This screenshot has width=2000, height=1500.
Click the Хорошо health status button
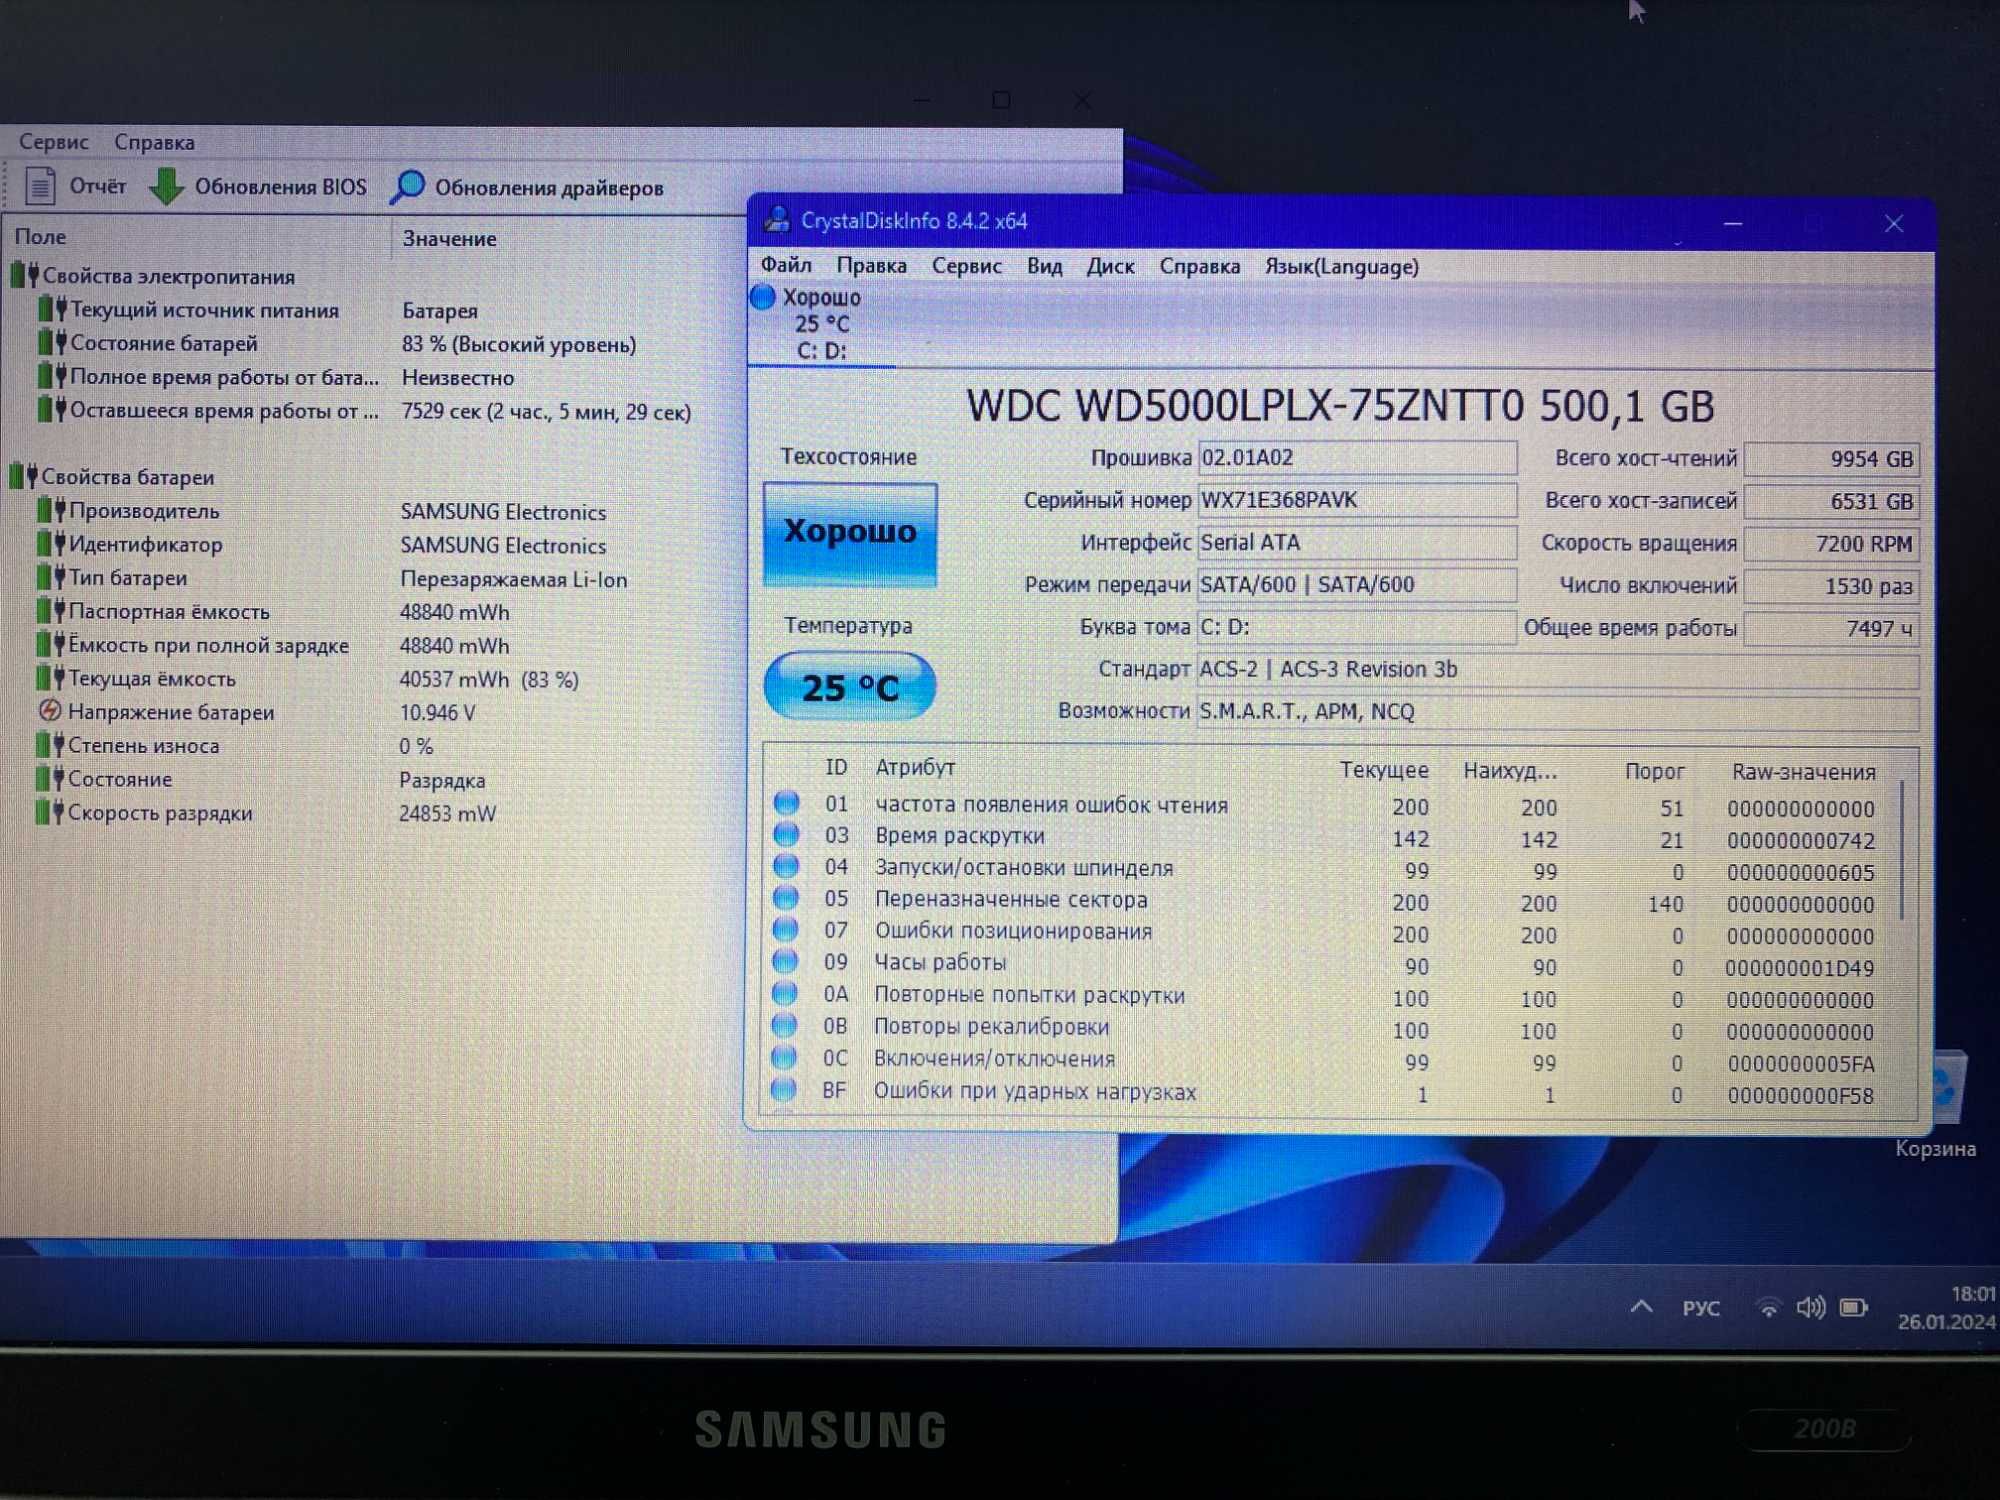click(850, 533)
